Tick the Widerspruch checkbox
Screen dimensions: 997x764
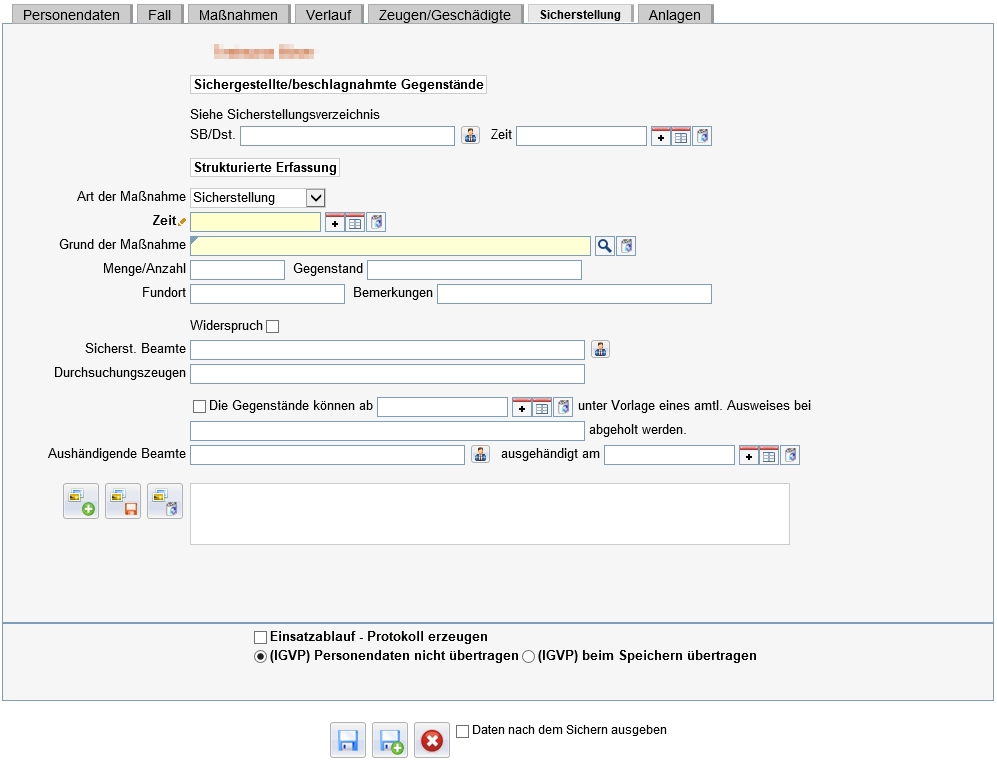pyautogui.click(x=273, y=327)
